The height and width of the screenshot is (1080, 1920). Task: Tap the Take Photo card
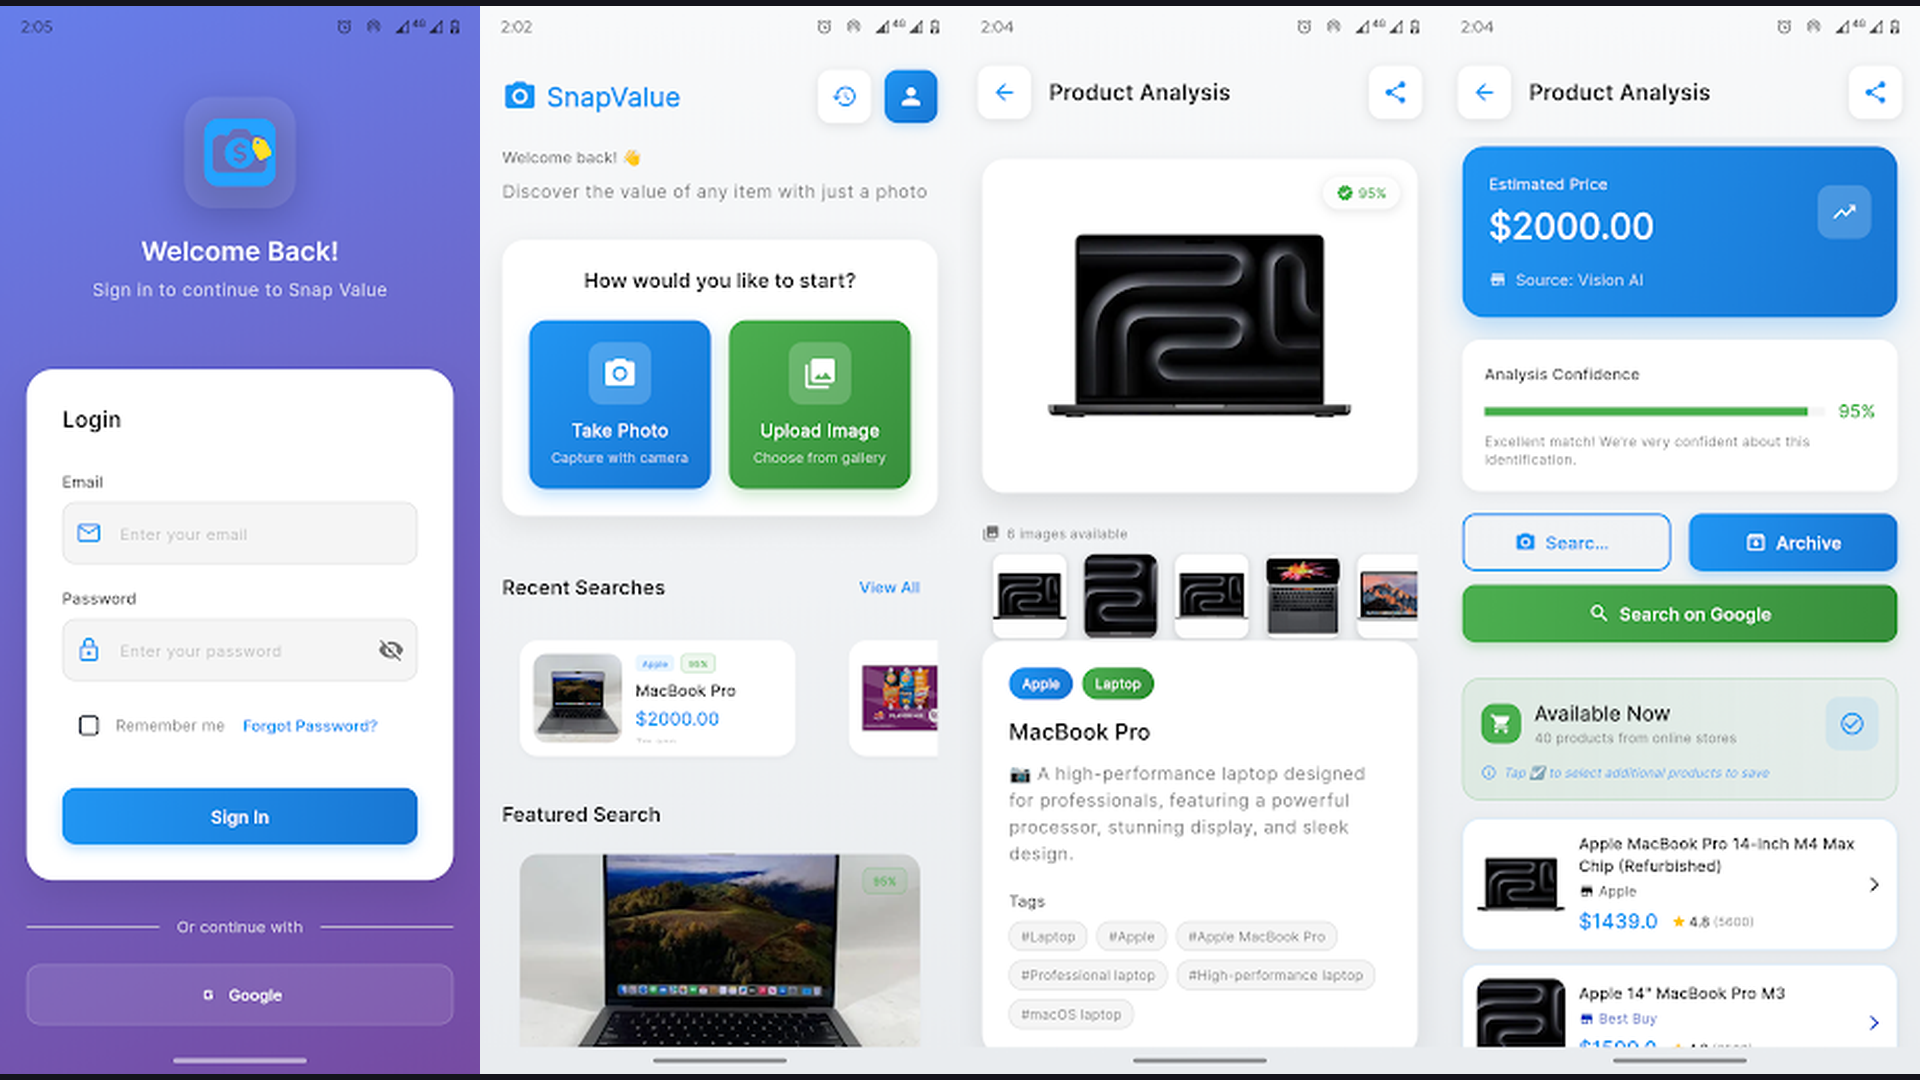[x=620, y=404]
